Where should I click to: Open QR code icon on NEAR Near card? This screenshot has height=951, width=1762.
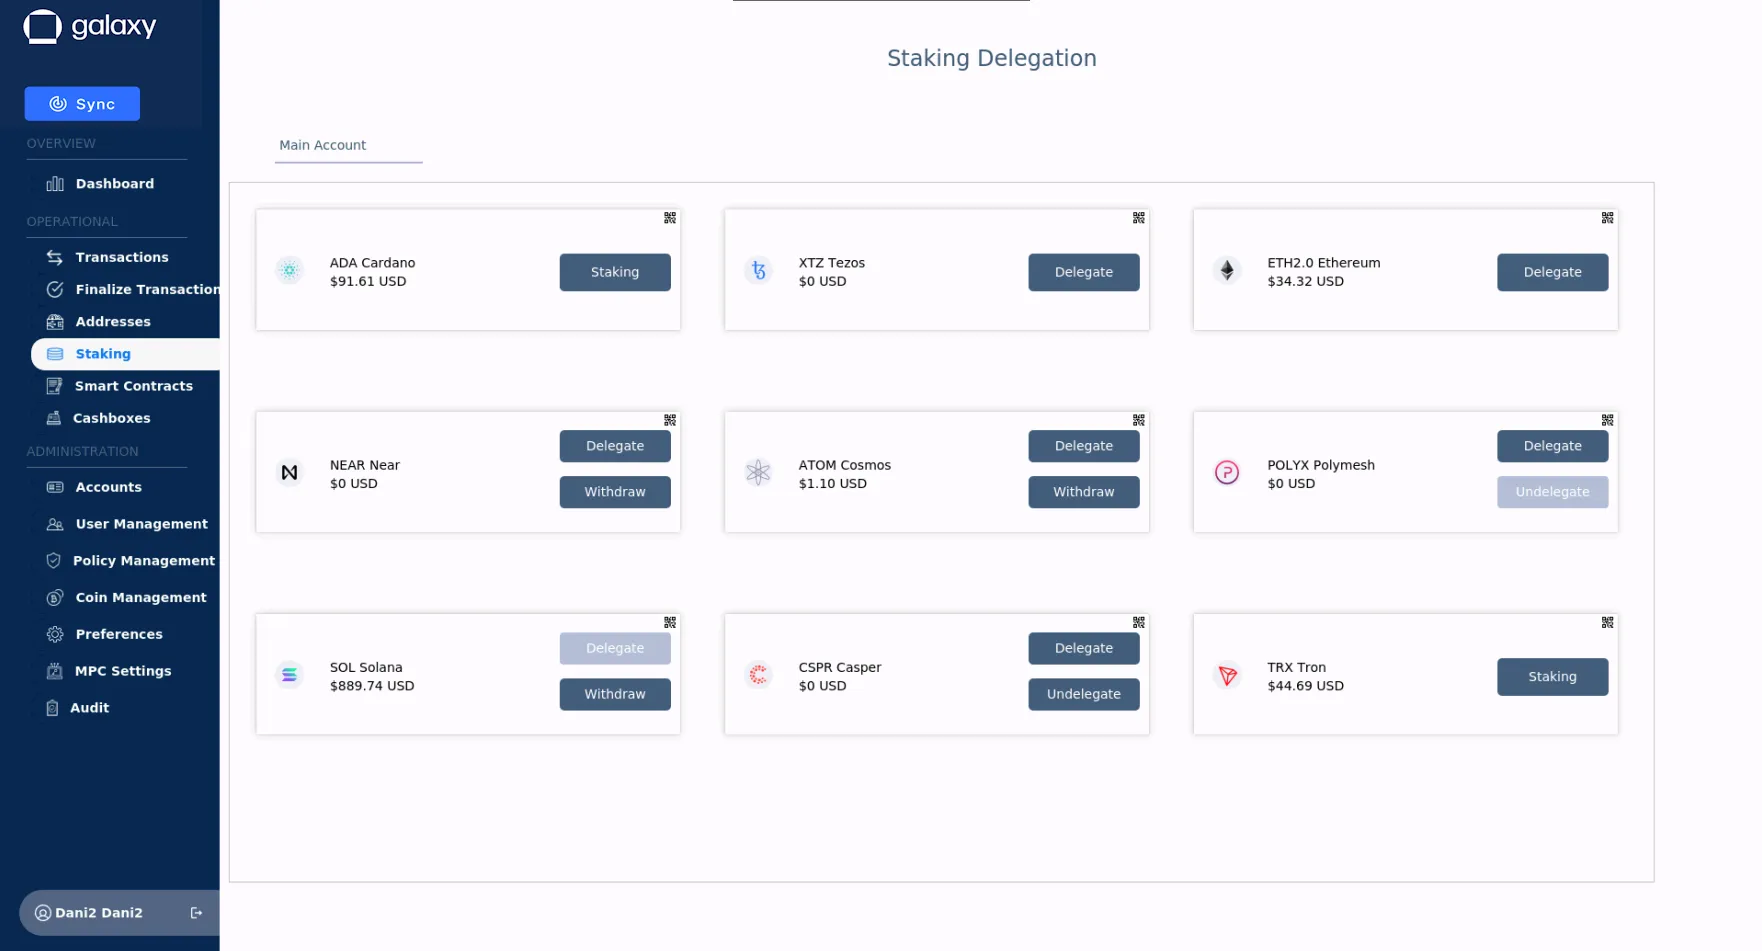[670, 420]
